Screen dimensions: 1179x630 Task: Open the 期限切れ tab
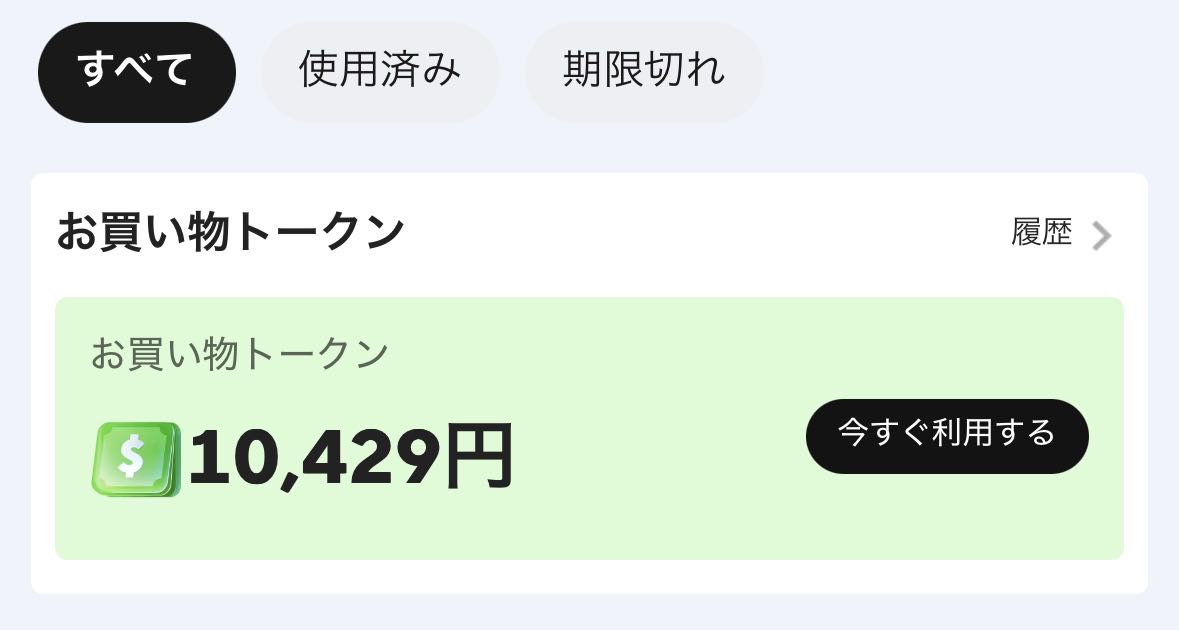click(x=644, y=72)
